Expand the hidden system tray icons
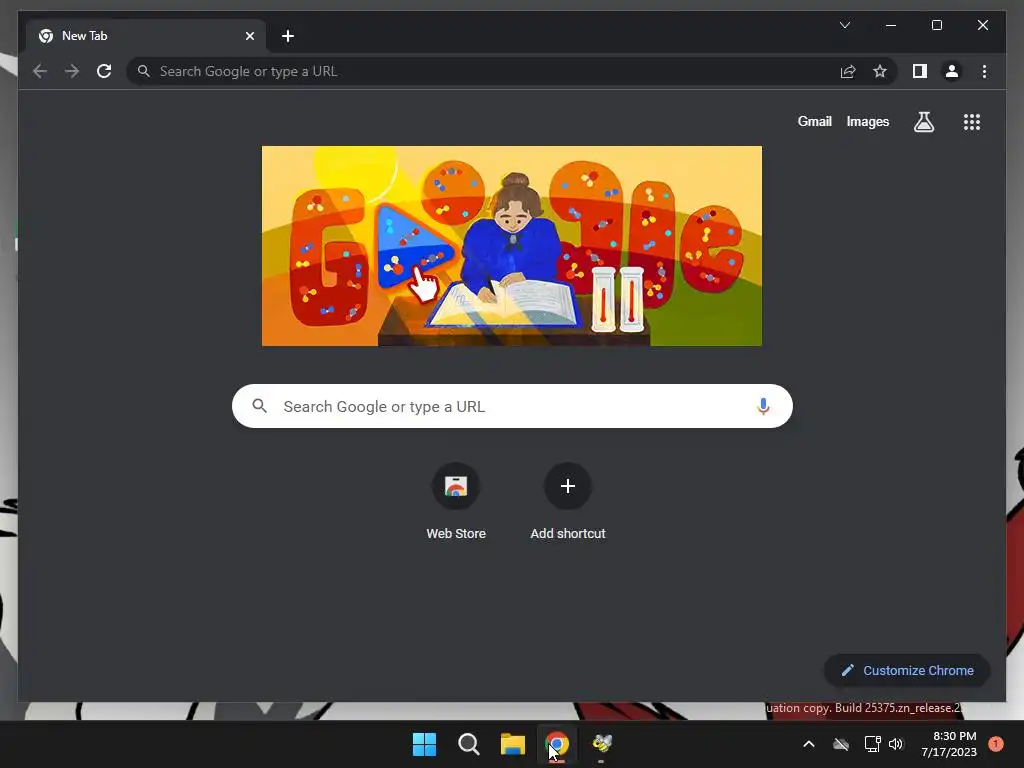Image resolution: width=1024 pixels, height=768 pixels. coord(808,744)
